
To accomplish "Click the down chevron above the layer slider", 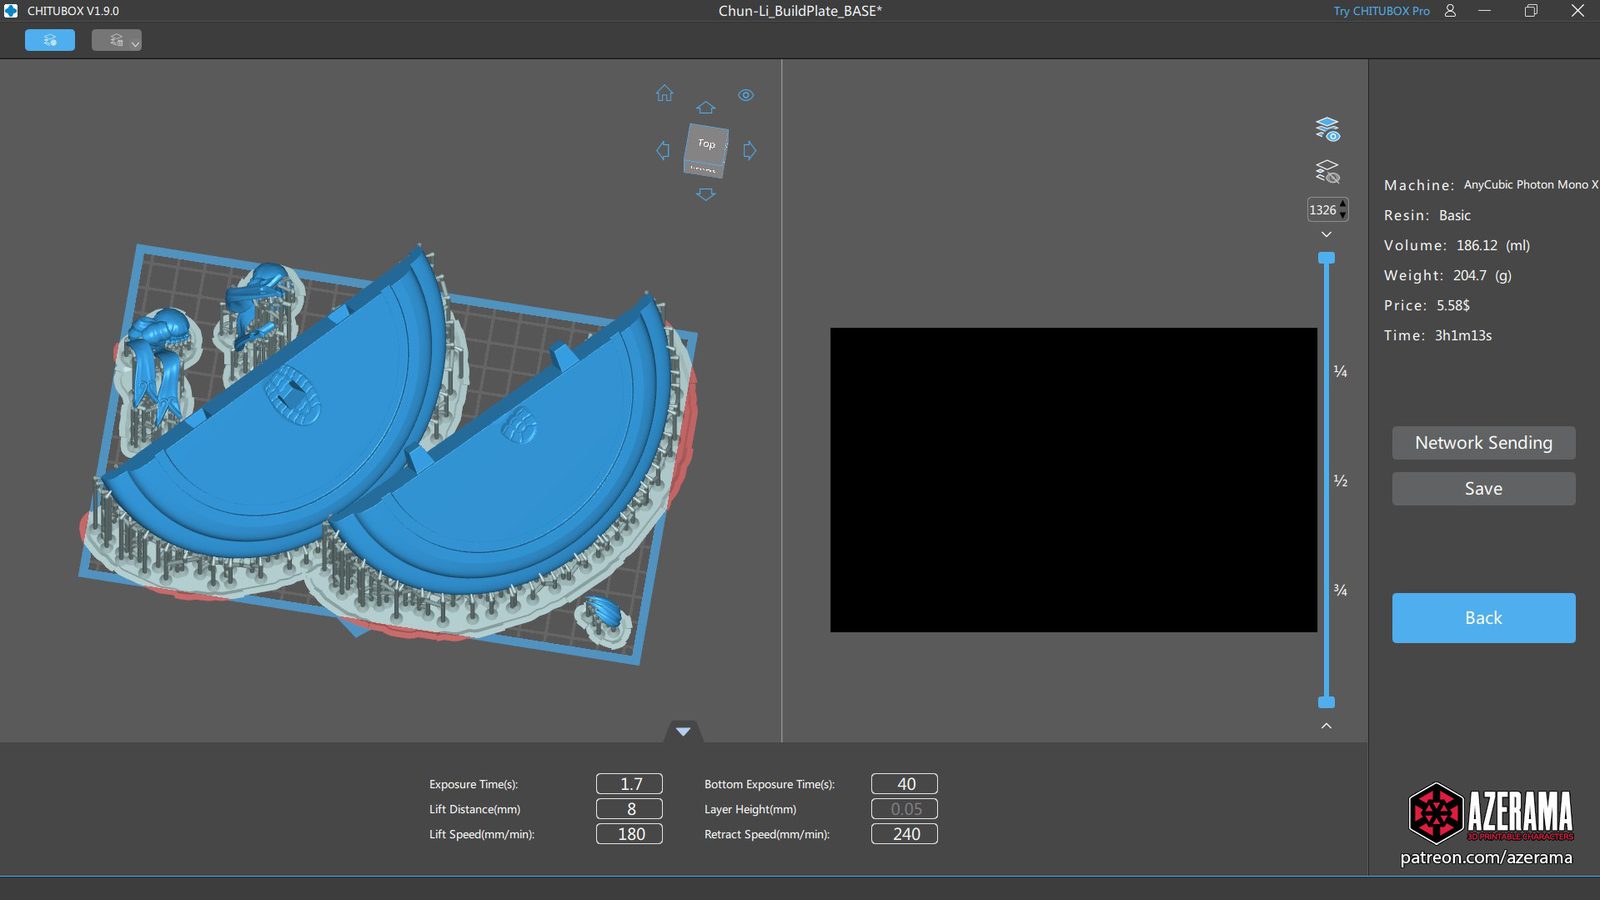I will (x=1327, y=234).
